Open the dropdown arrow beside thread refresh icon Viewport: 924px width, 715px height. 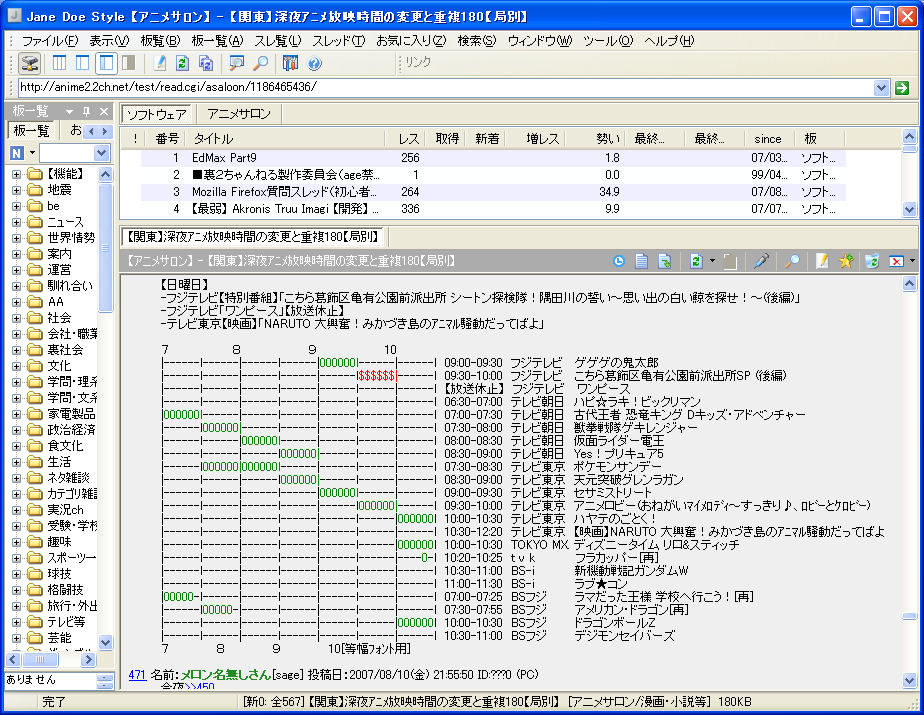712,261
